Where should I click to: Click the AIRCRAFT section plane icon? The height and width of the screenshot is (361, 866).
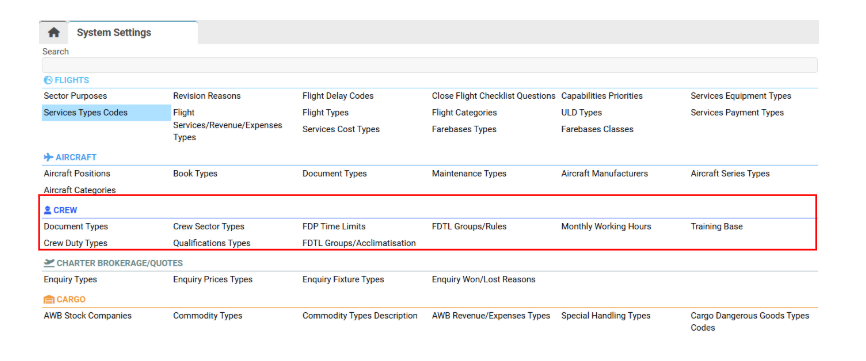(49, 157)
